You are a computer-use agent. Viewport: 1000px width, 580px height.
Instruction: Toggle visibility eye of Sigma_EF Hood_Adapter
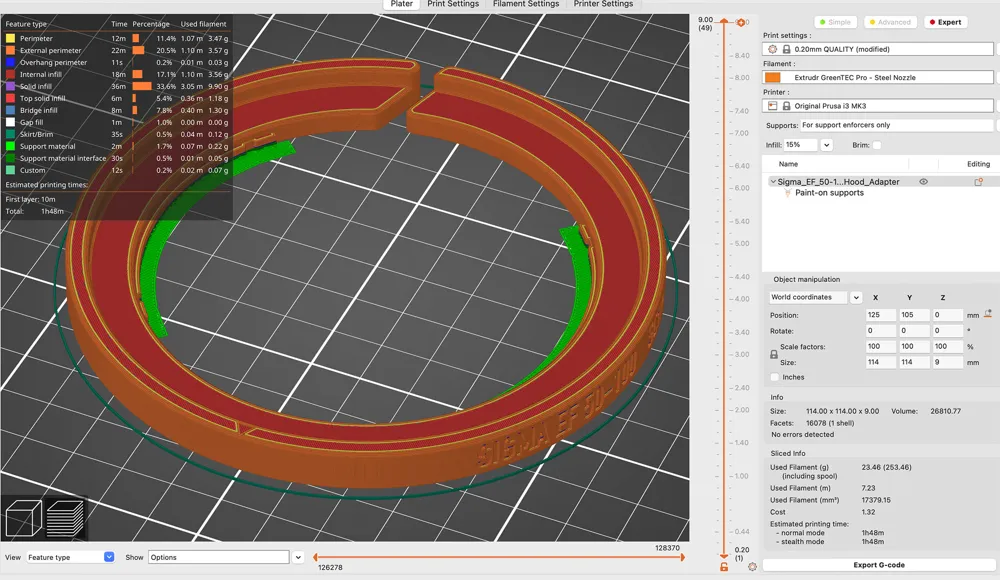click(x=923, y=182)
